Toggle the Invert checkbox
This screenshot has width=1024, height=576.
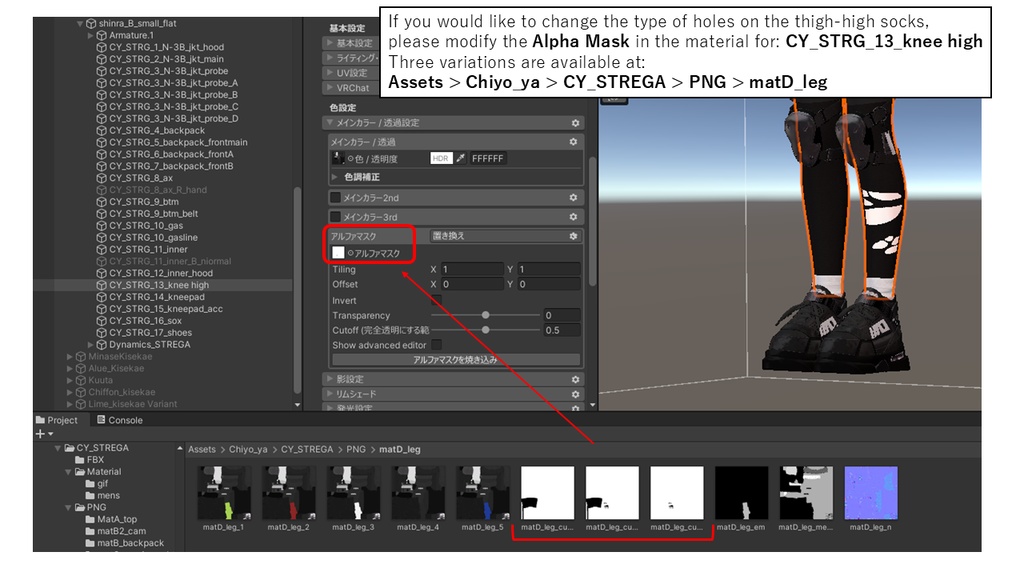[436, 300]
